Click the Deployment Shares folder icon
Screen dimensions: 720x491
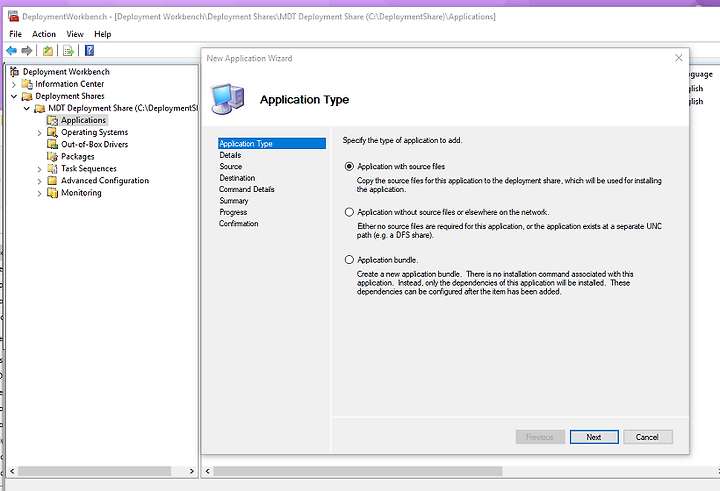[28, 96]
